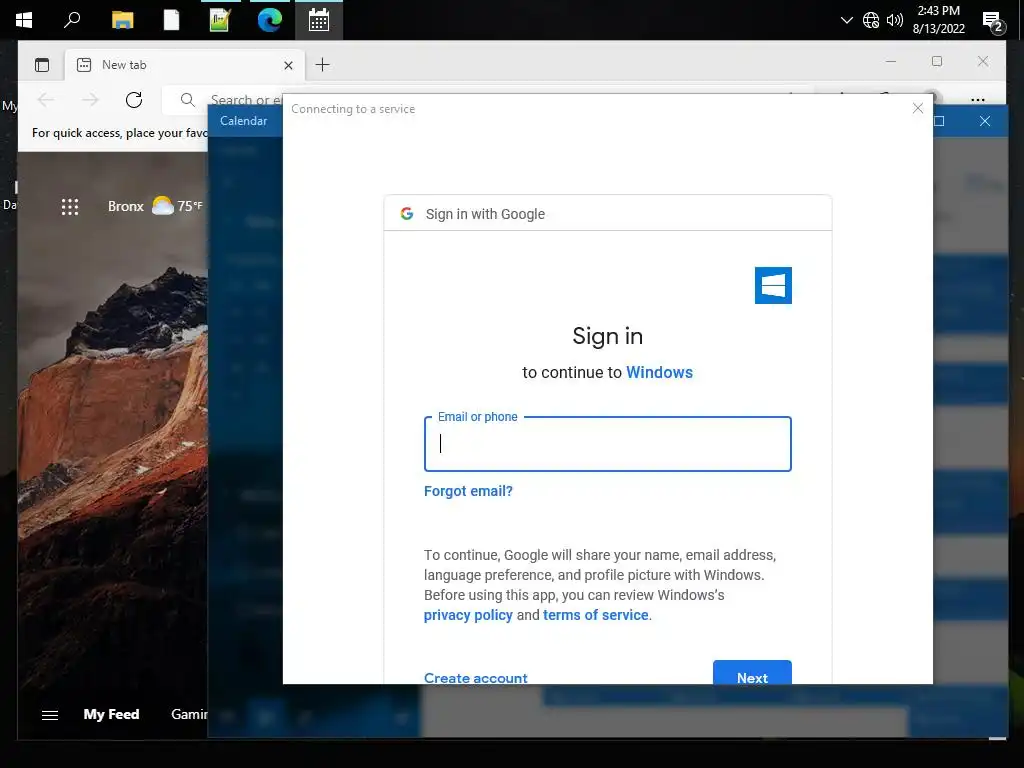This screenshot has height=768, width=1024.
Task: Select the New tab browser tab
Action: pyautogui.click(x=183, y=65)
